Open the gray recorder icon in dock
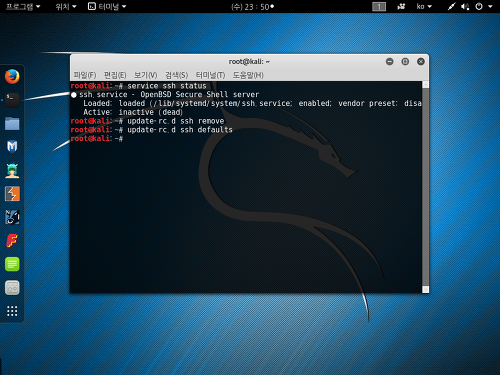The height and width of the screenshot is (375, 500). pos(12,288)
